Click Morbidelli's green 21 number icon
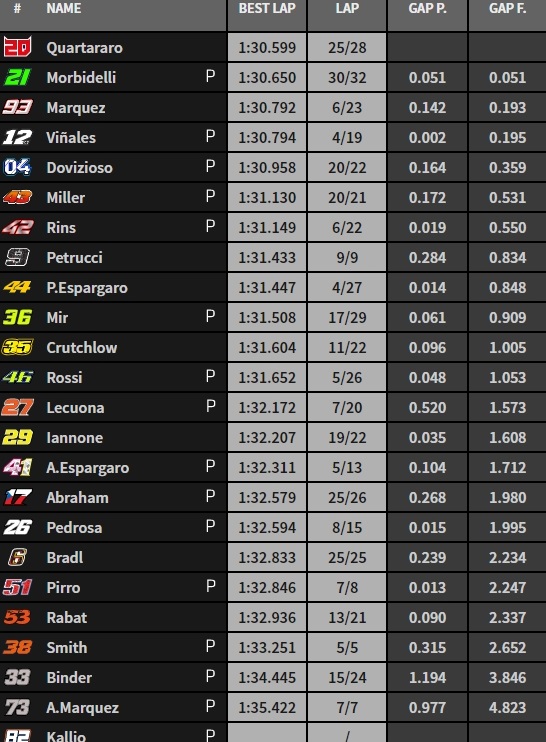Viewport: 546px width, 742px height. (18, 77)
